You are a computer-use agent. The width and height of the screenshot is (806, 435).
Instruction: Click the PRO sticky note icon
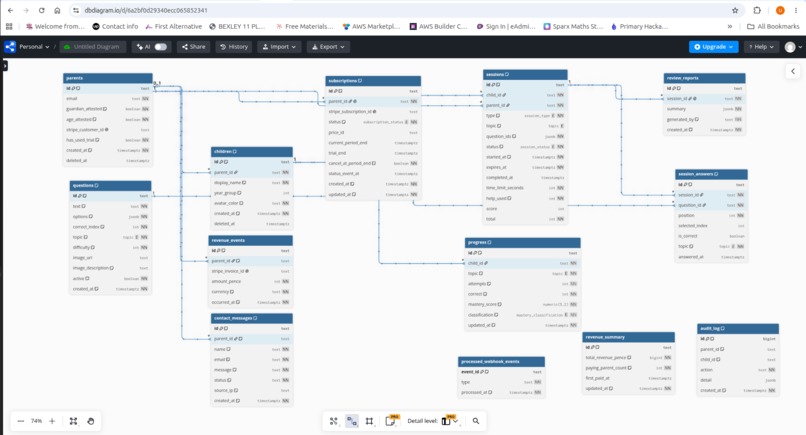[391, 421]
